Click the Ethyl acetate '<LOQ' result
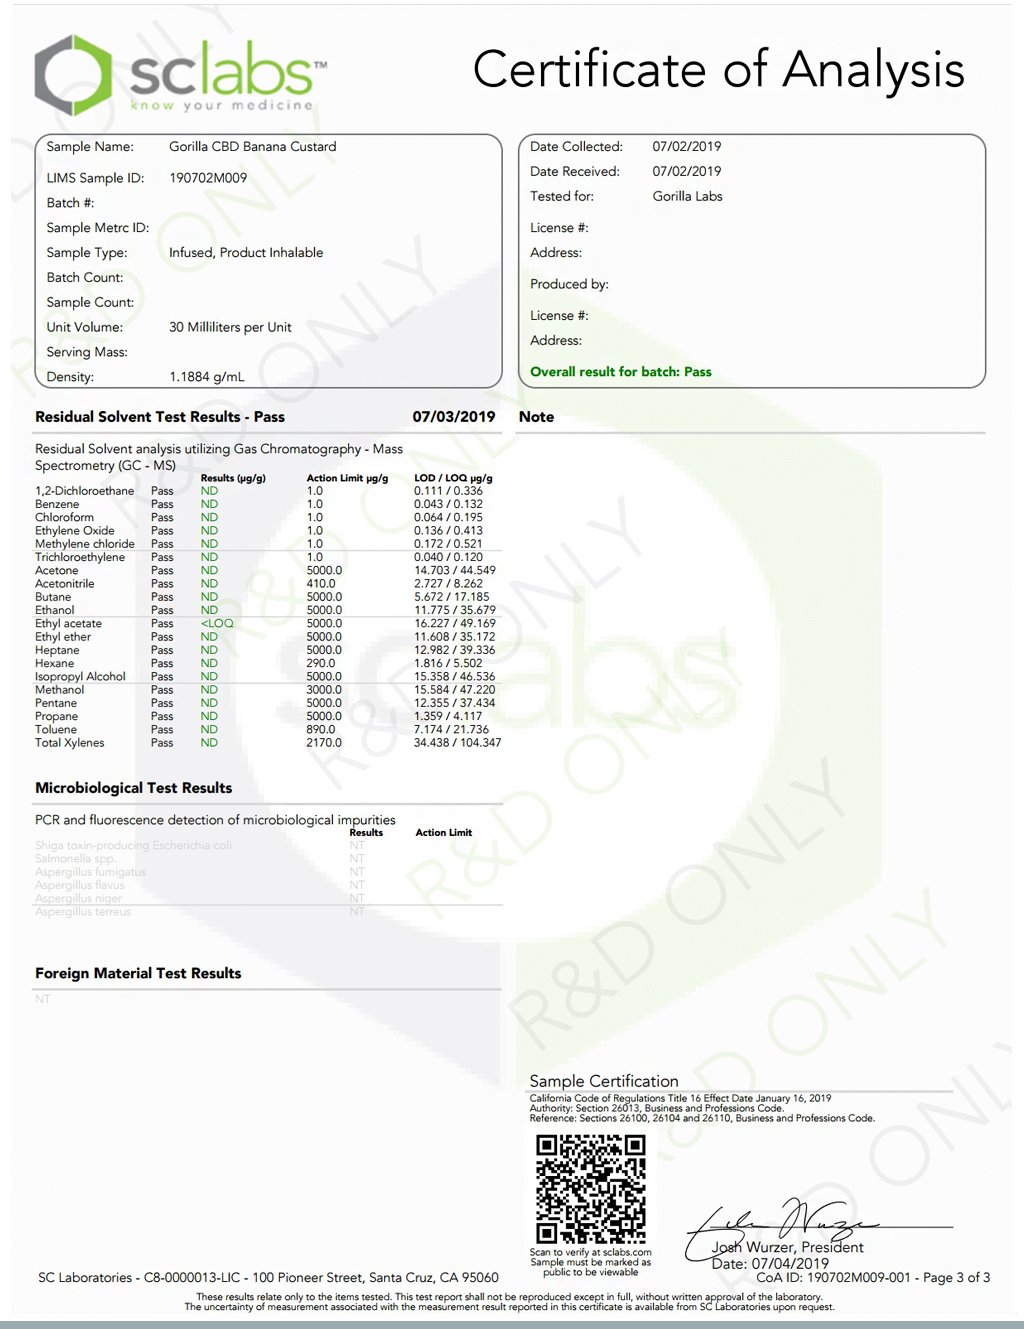The width and height of the screenshot is (1024, 1329). (x=217, y=624)
